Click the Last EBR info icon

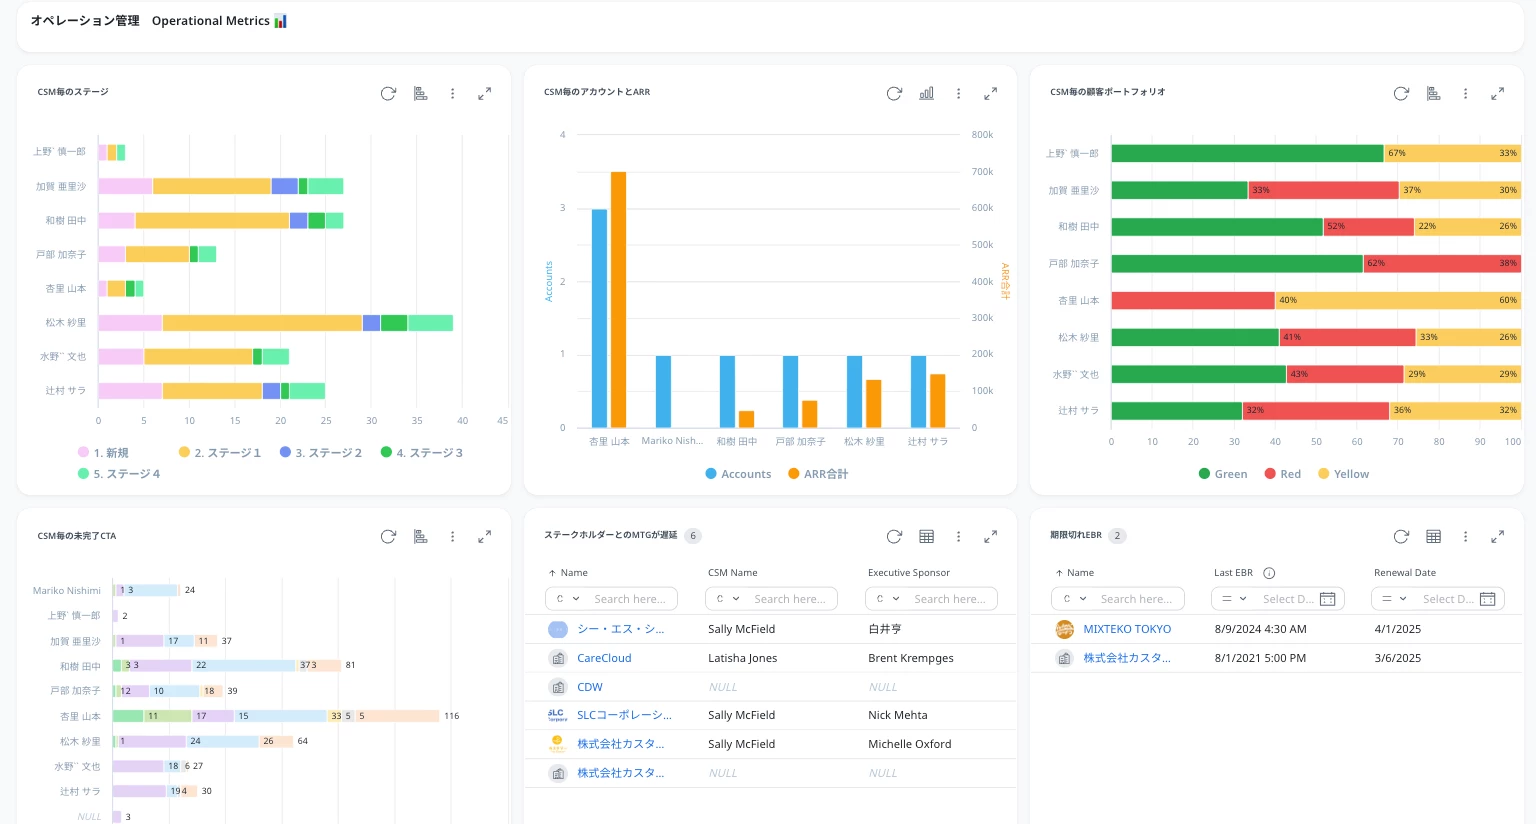(x=1269, y=573)
